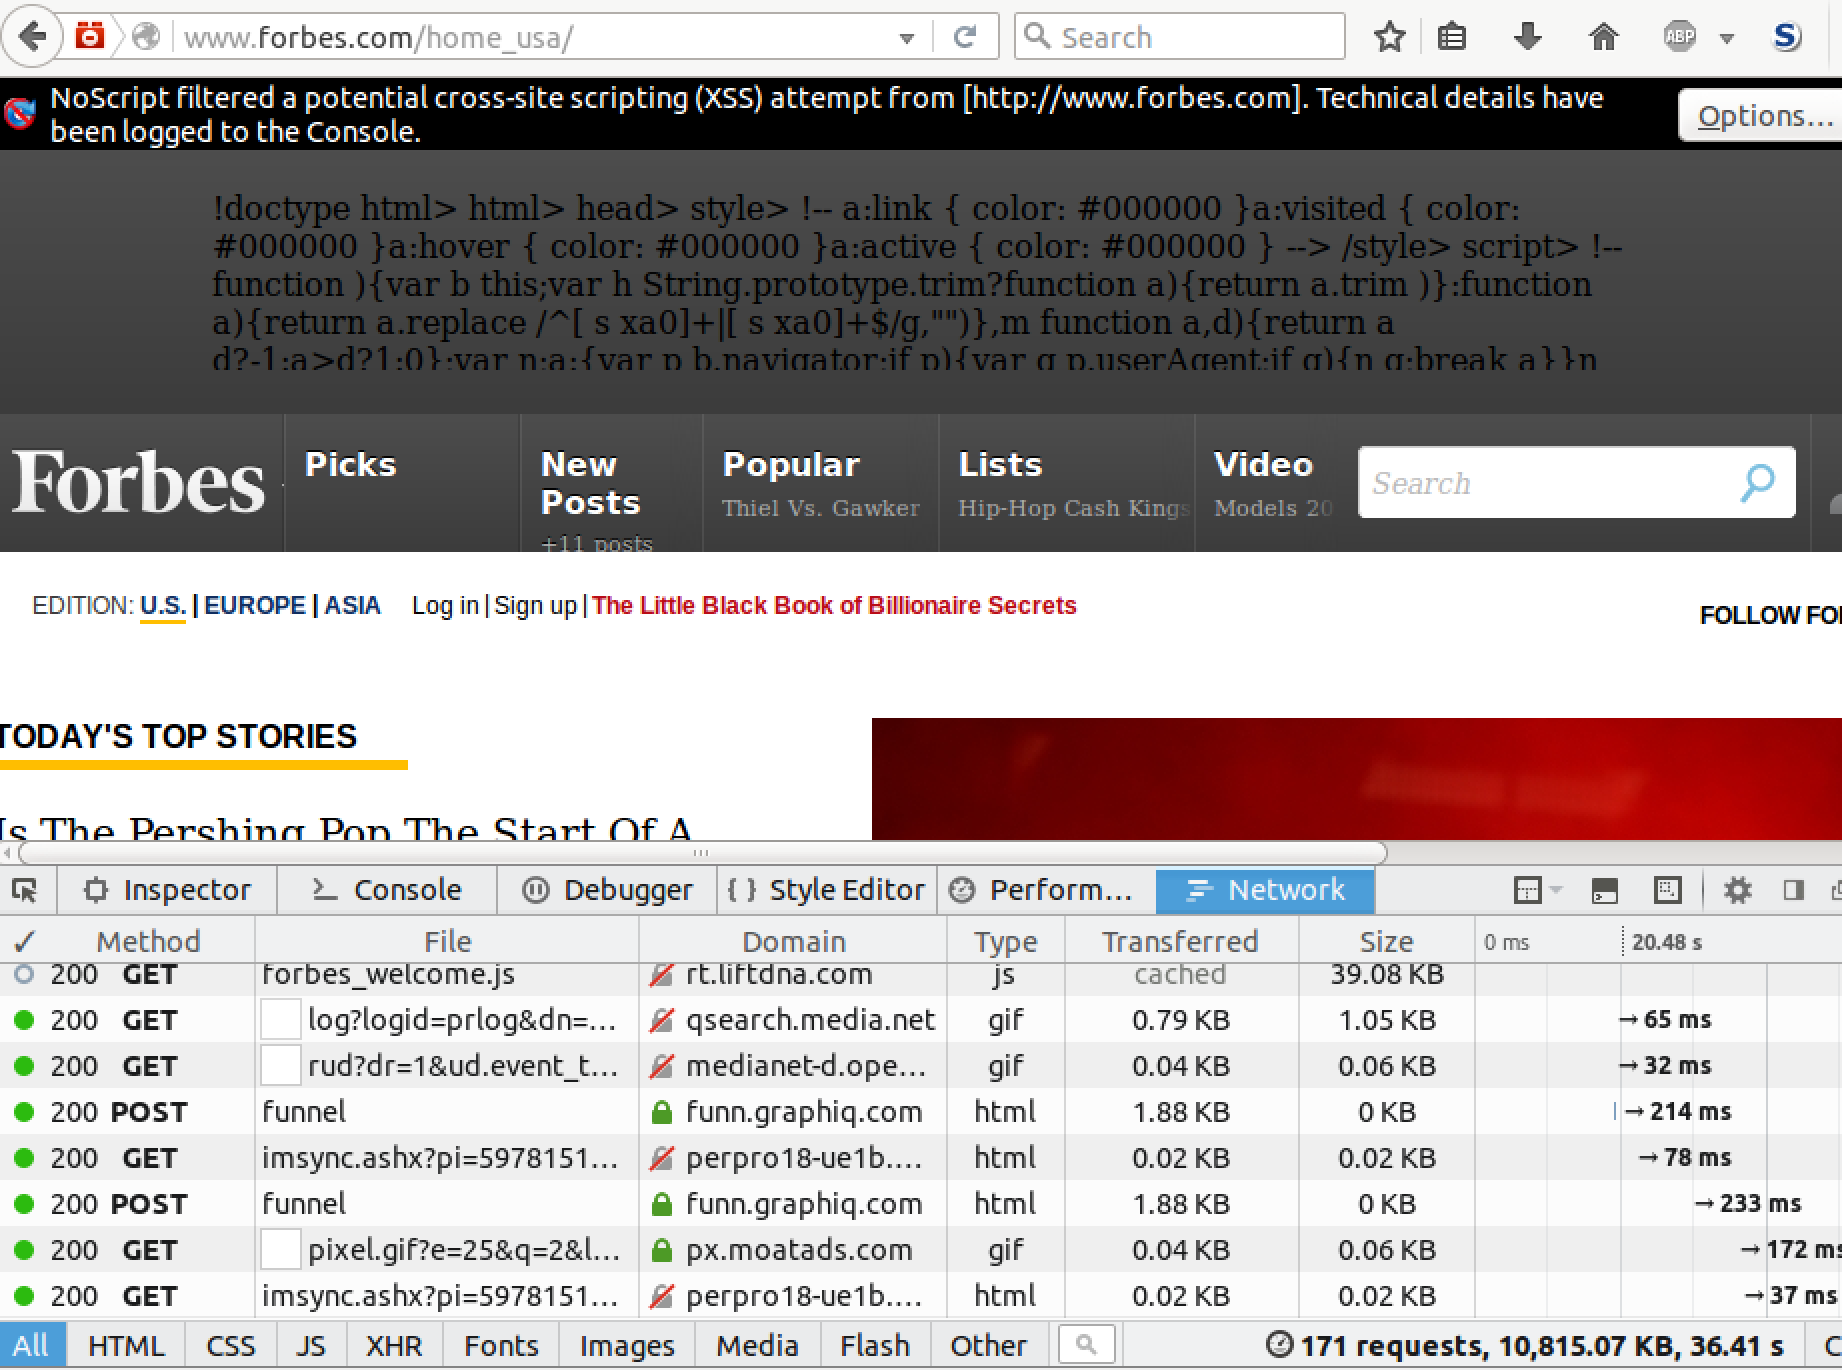The image size is (1842, 1370).
Task: Click the NoScript blocked icon in the notification bar
Action: pos(20,114)
